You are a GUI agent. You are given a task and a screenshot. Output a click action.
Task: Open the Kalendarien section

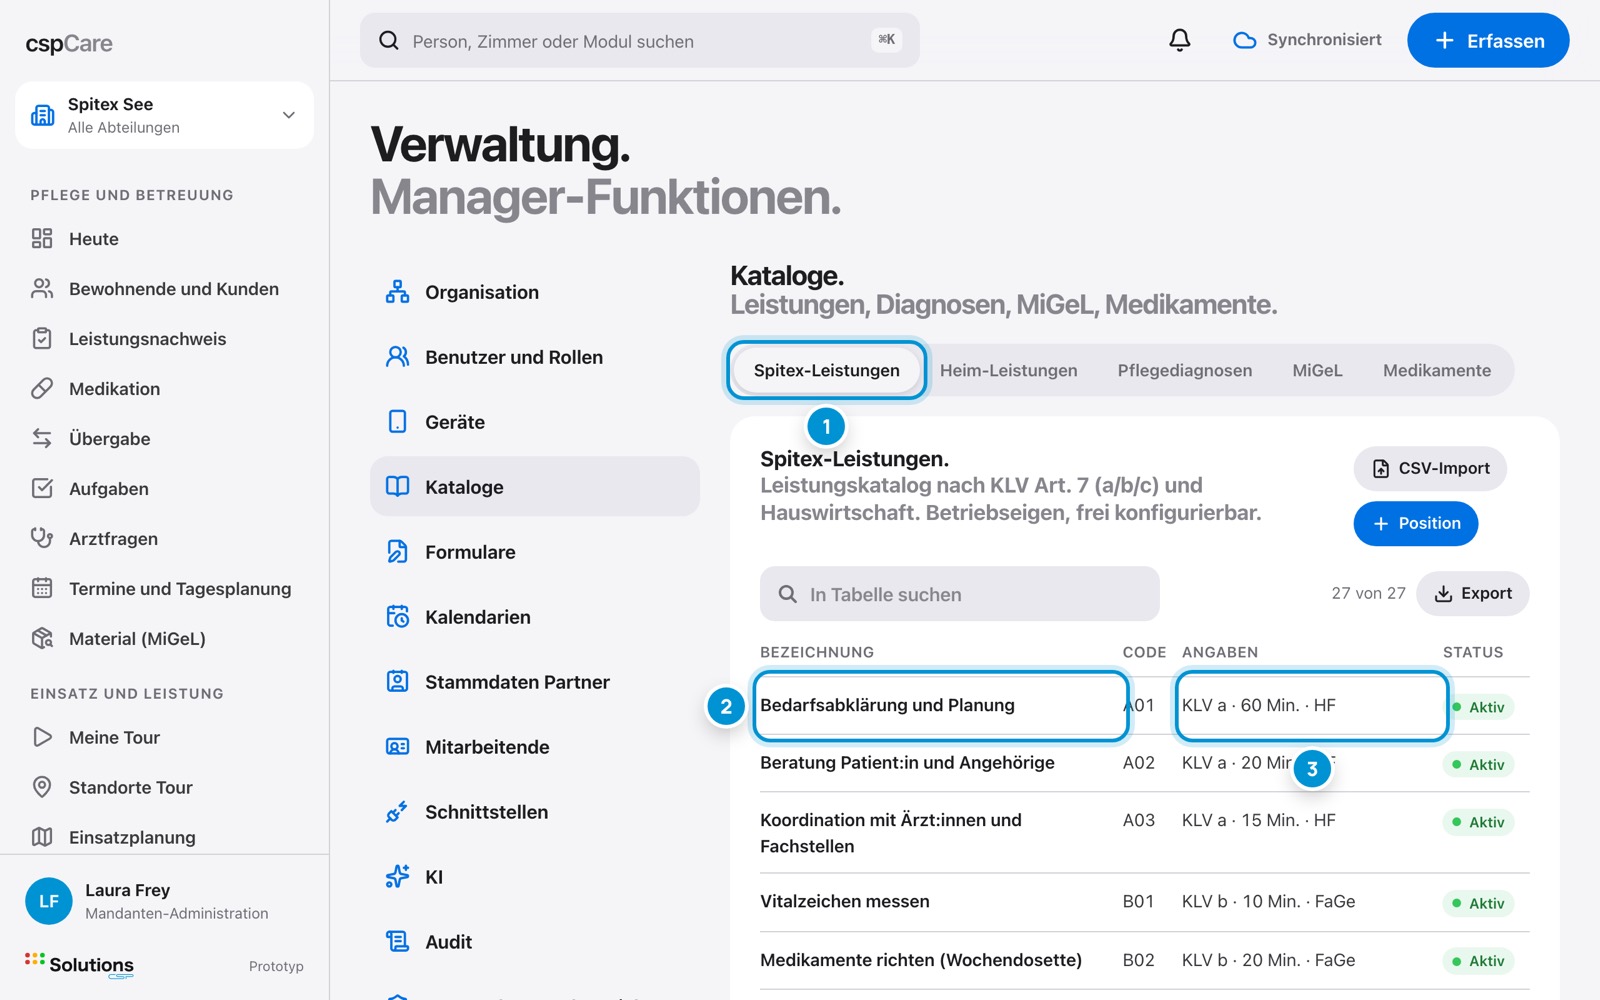click(x=535, y=617)
